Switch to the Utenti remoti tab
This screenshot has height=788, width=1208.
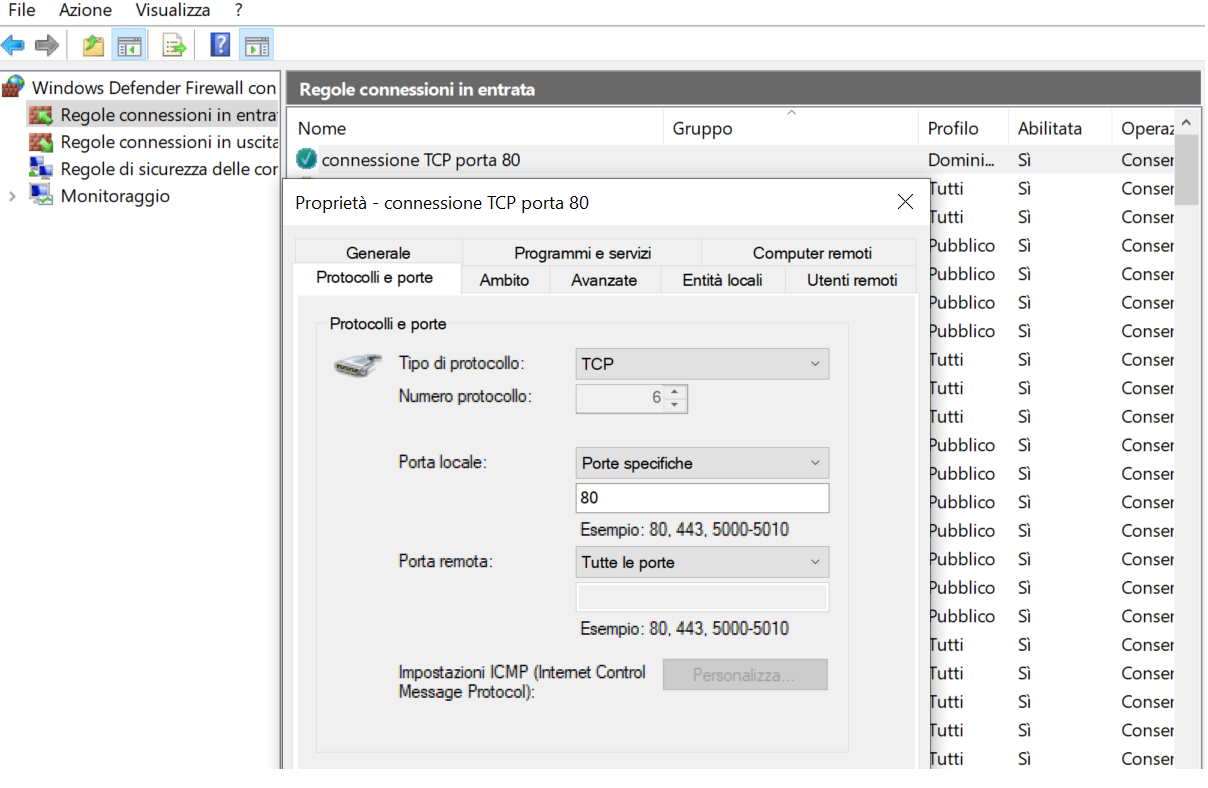click(852, 280)
